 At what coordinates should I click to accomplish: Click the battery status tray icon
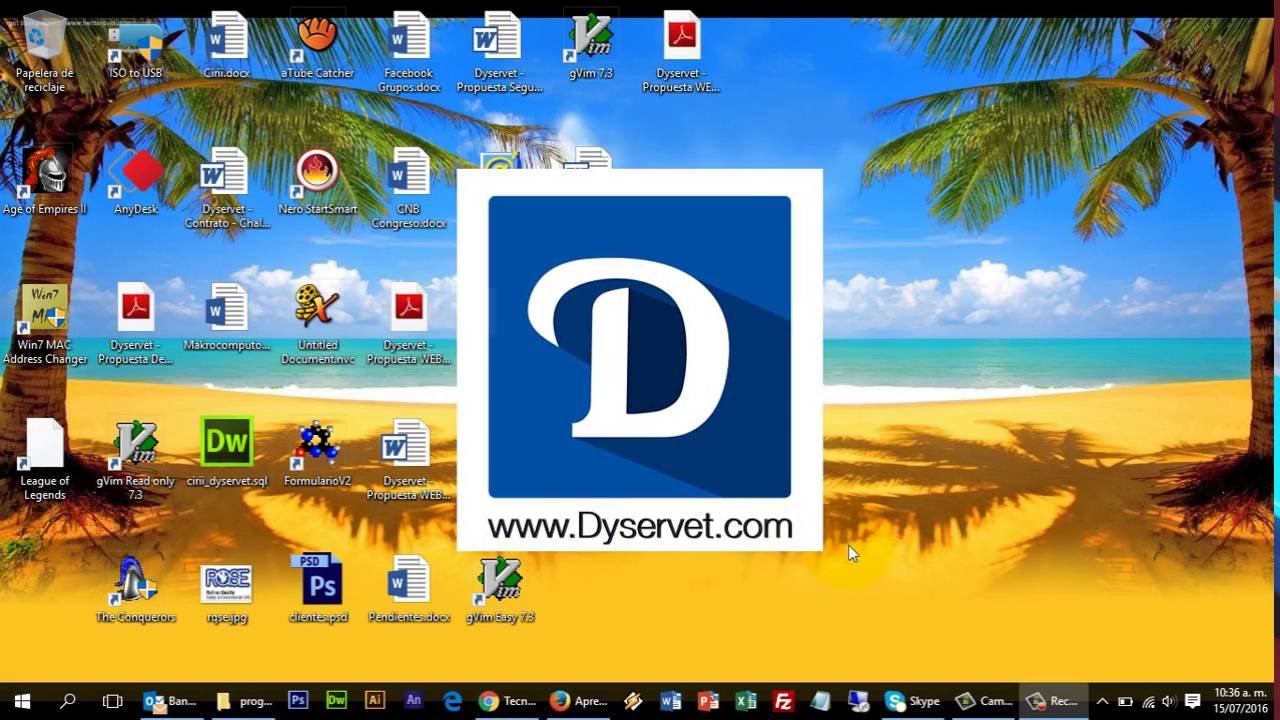[x=1125, y=701]
